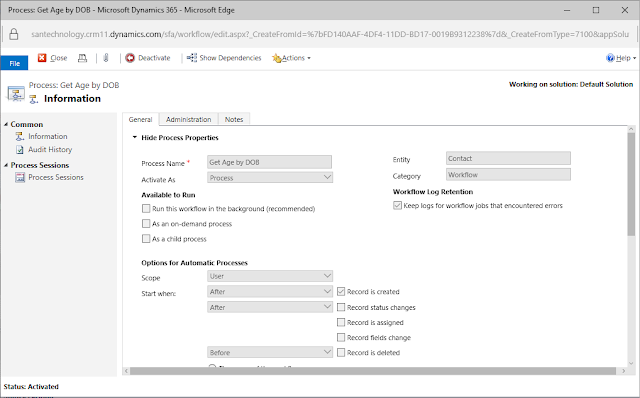Switch to the Administration tab

pos(189,119)
